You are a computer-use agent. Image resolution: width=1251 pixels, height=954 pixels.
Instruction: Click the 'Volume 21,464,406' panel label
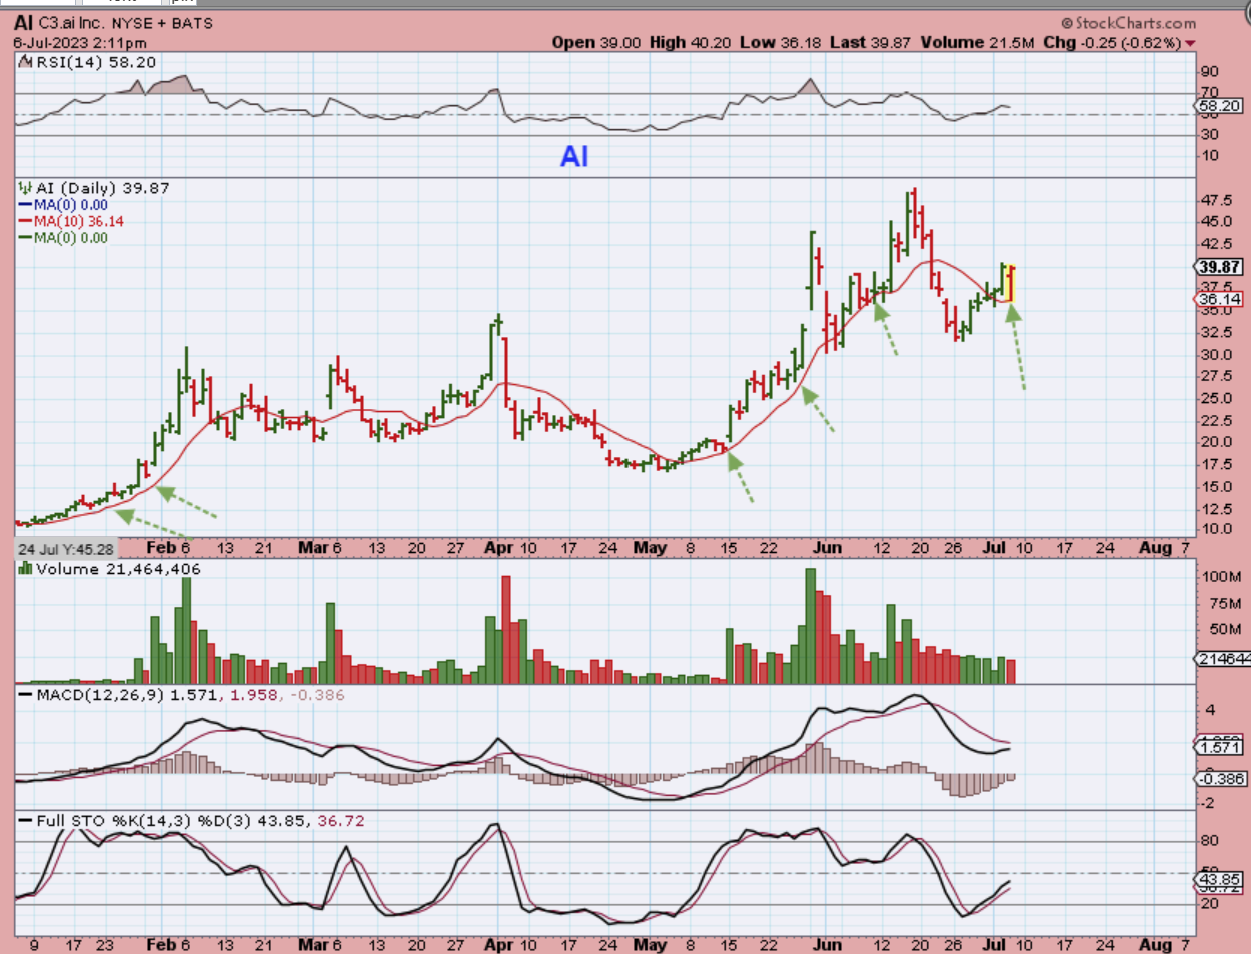click(118, 569)
